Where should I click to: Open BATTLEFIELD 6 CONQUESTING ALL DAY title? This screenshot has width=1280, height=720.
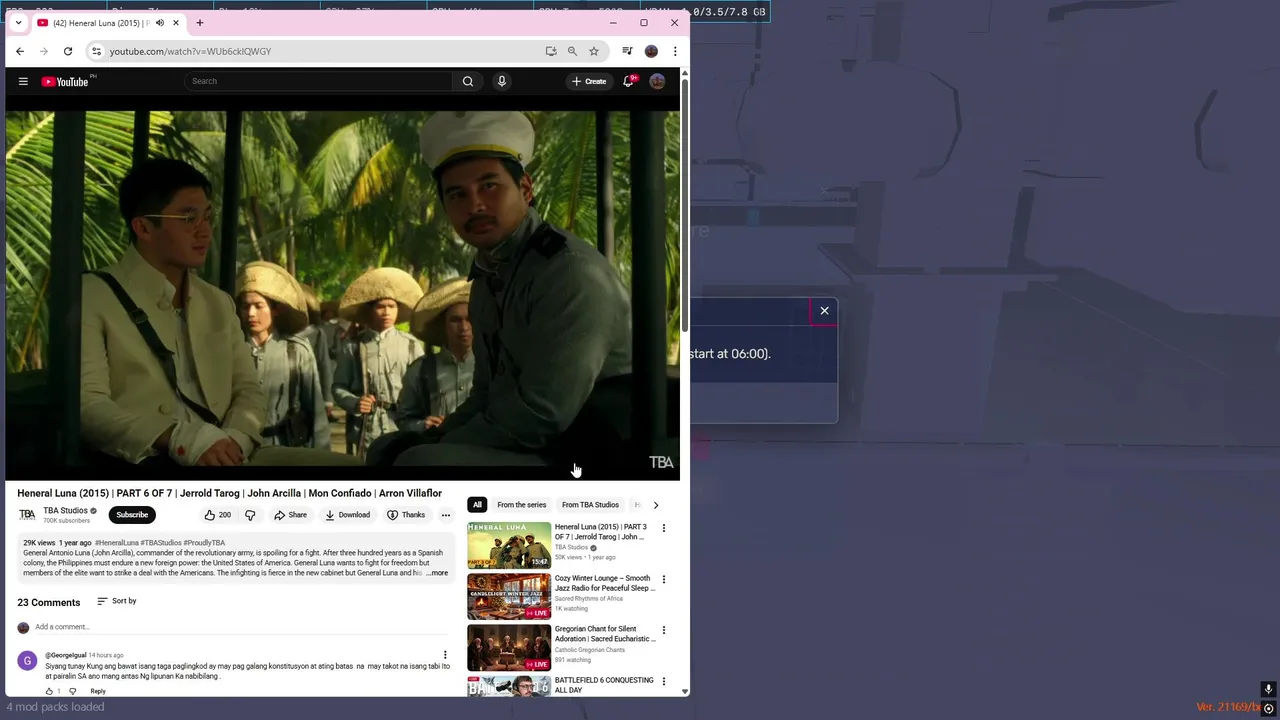(x=604, y=685)
